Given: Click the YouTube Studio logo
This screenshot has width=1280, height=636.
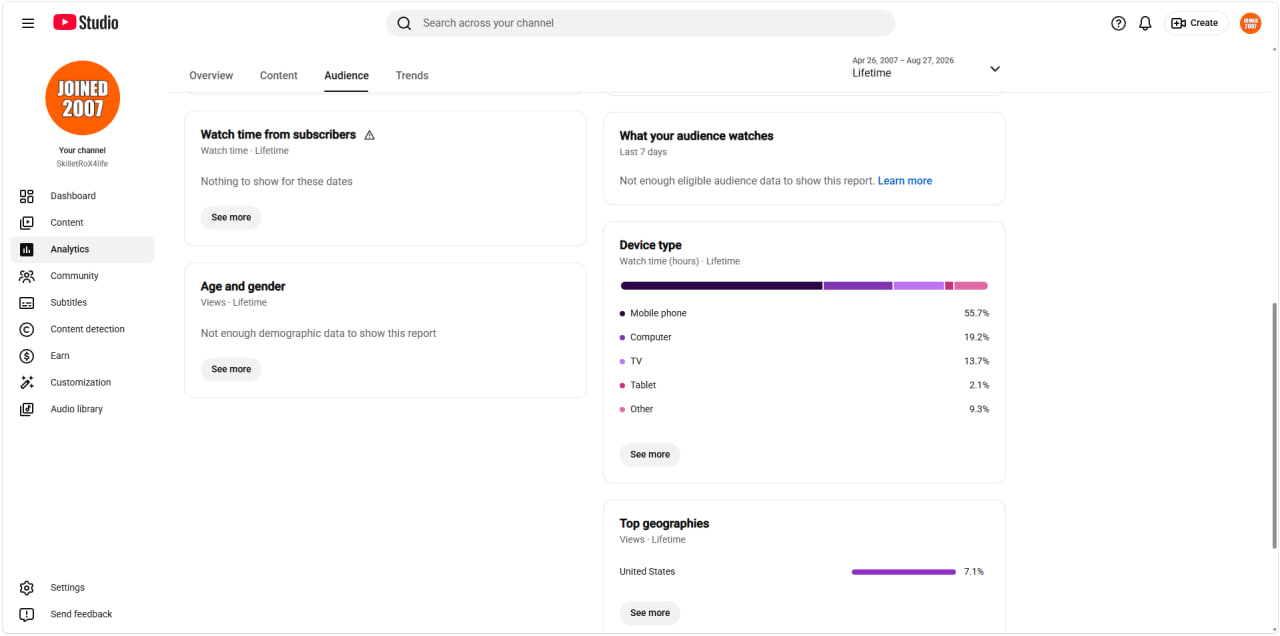Looking at the screenshot, I should click(x=86, y=22).
